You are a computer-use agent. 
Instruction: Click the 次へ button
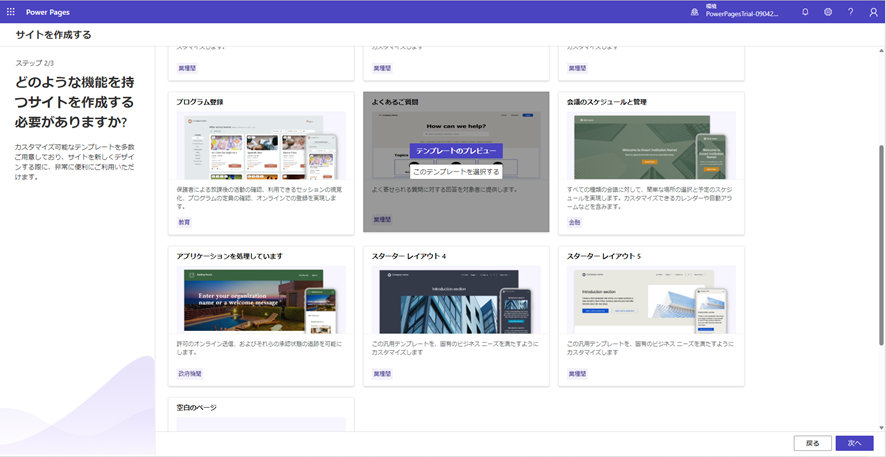click(x=854, y=443)
